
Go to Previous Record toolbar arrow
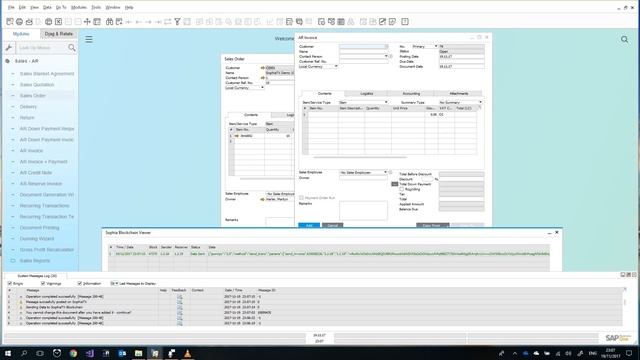[x=139, y=22]
